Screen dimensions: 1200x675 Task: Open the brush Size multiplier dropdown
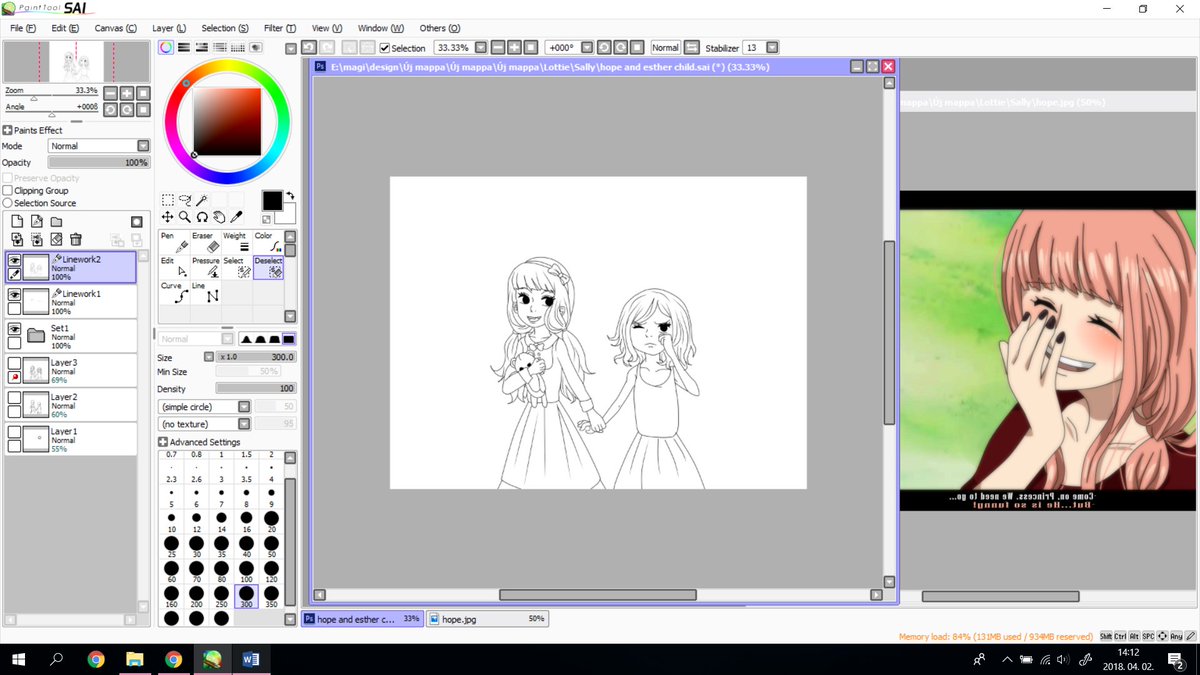209,357
